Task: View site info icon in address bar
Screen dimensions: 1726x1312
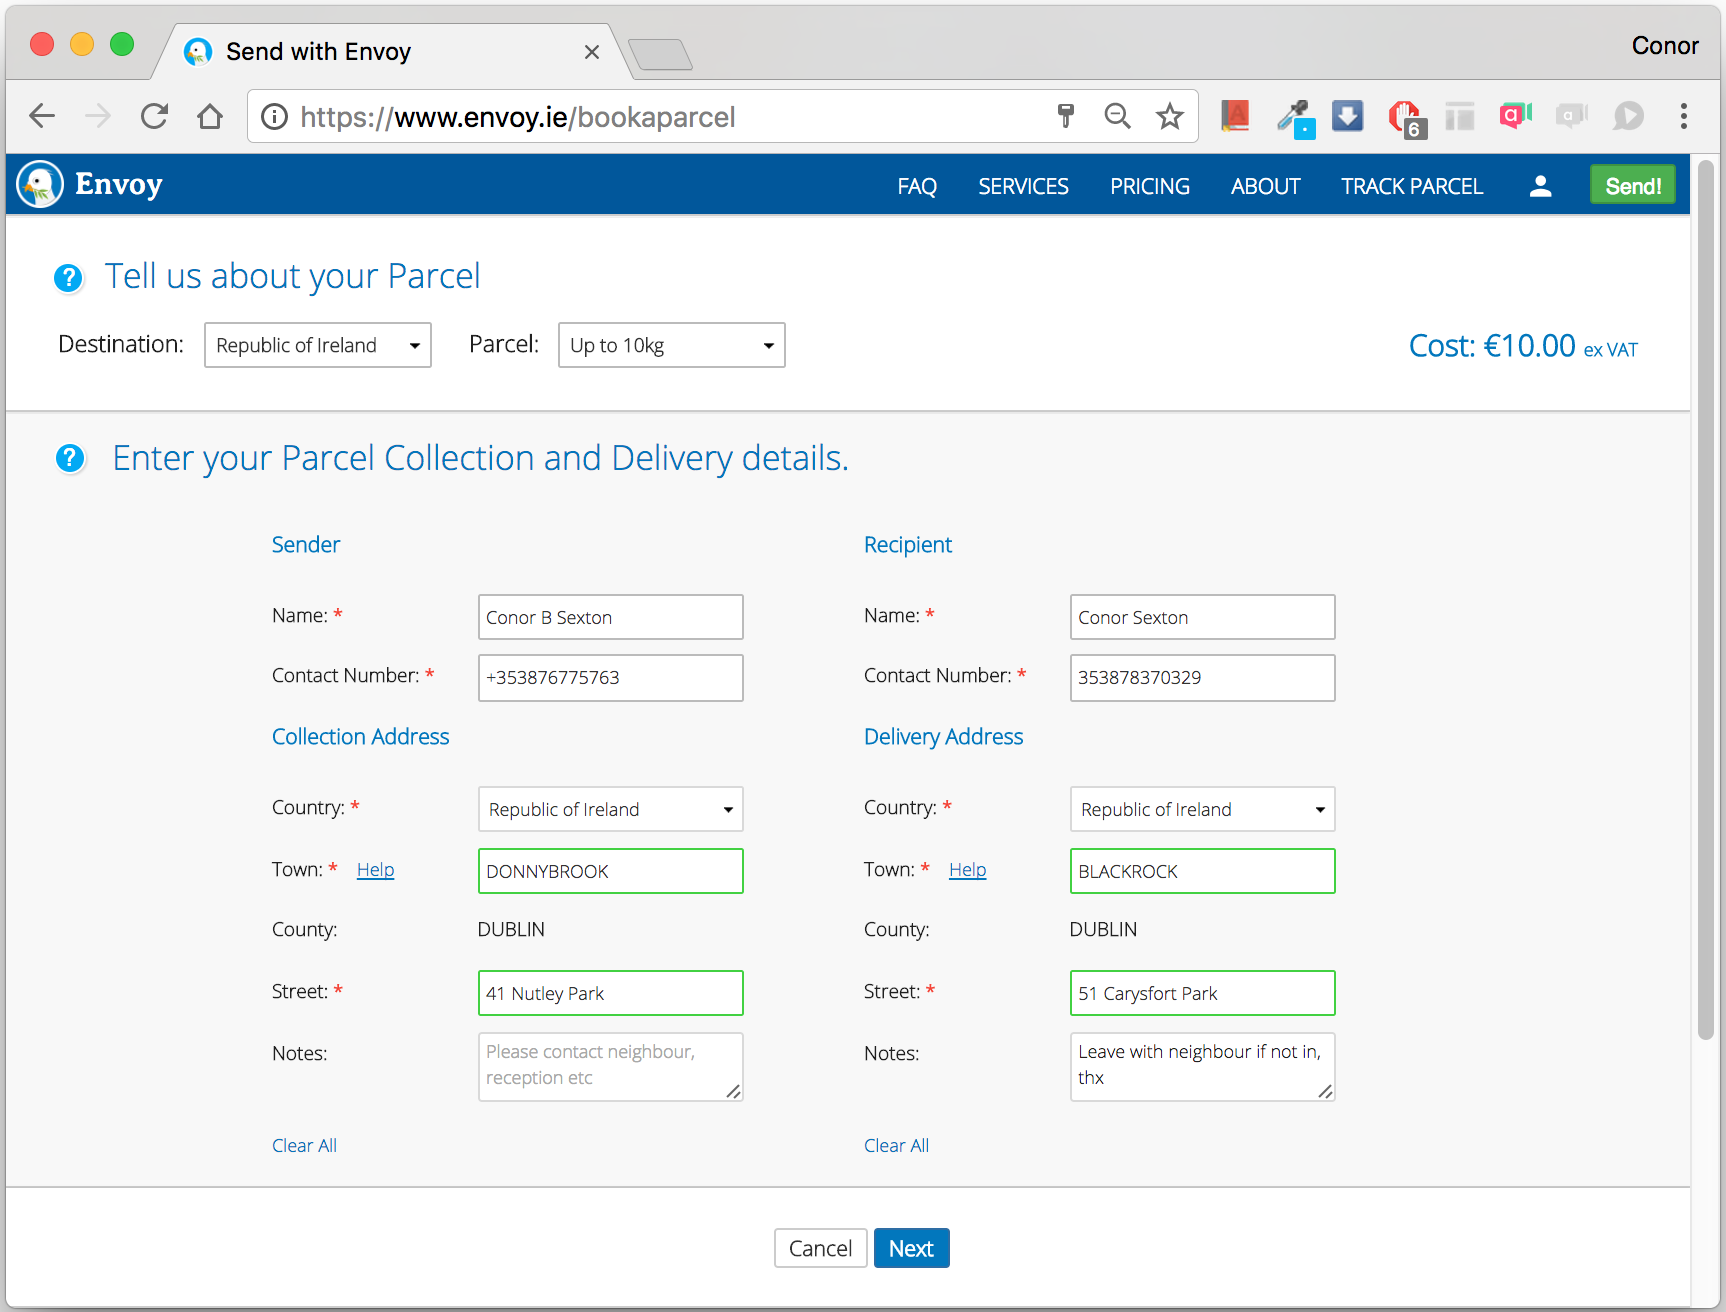Action: pos(274,117)
